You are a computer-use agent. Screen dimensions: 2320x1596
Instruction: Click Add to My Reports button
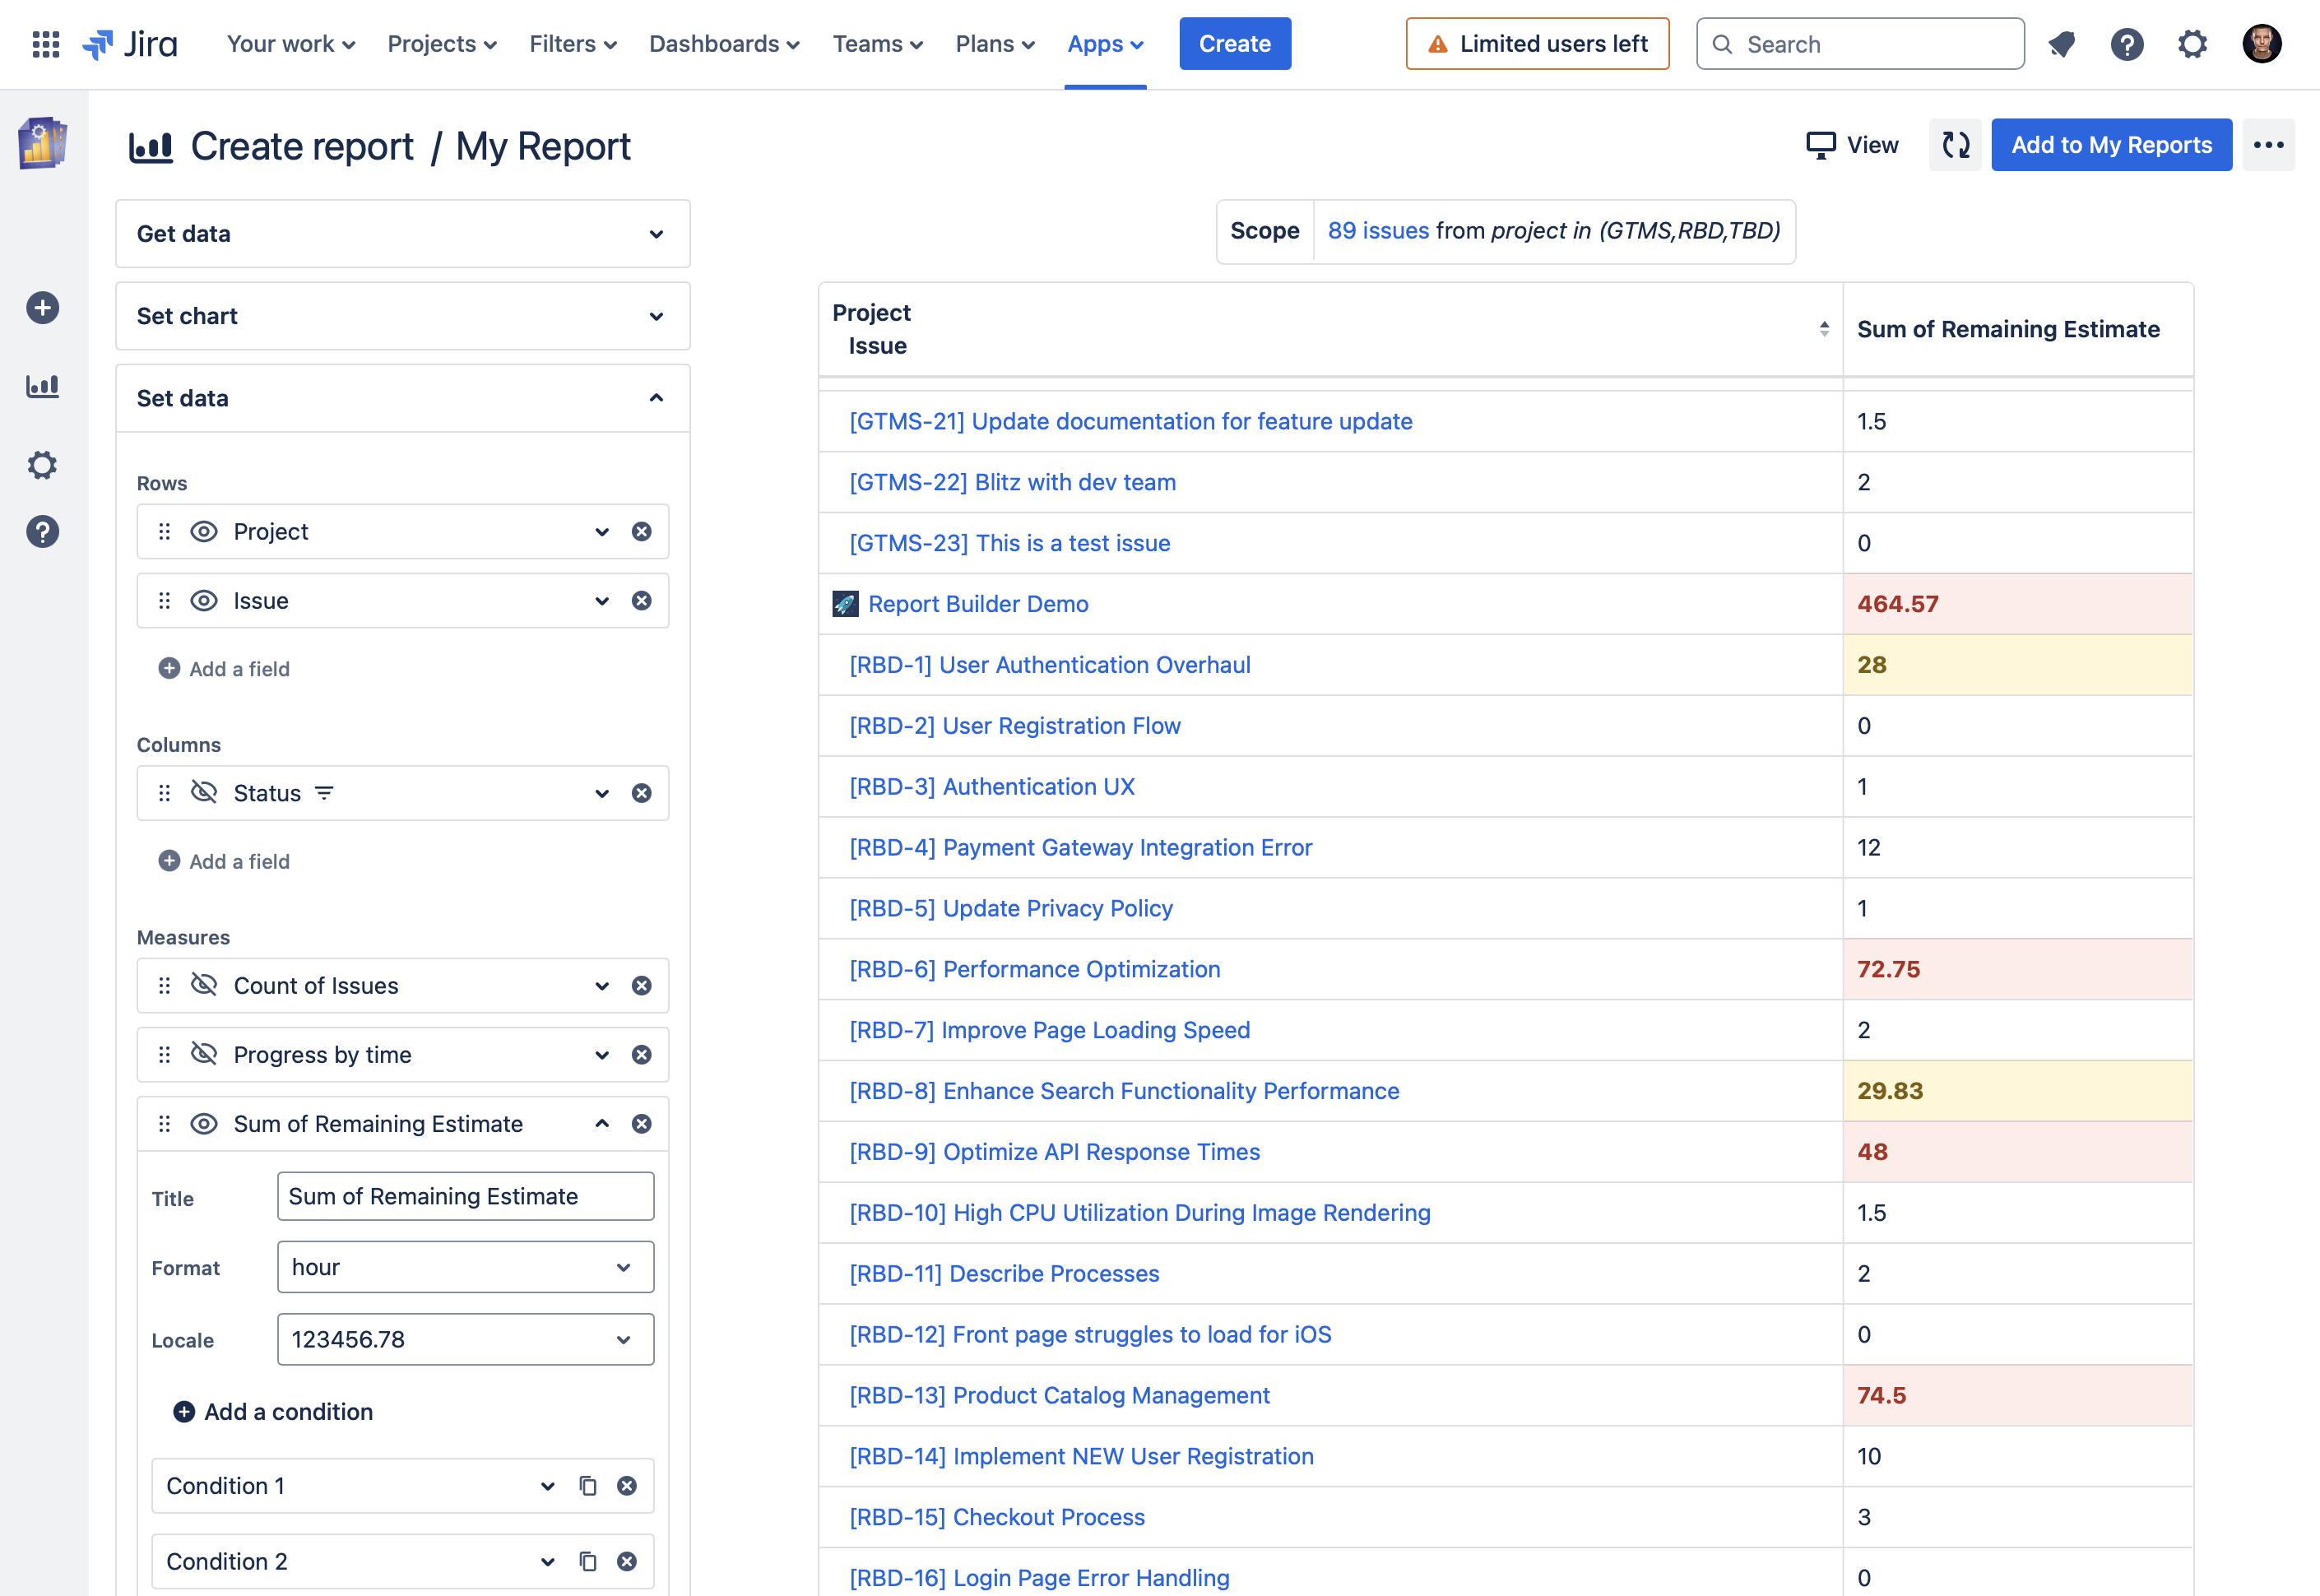click(x=2111, y=145)
